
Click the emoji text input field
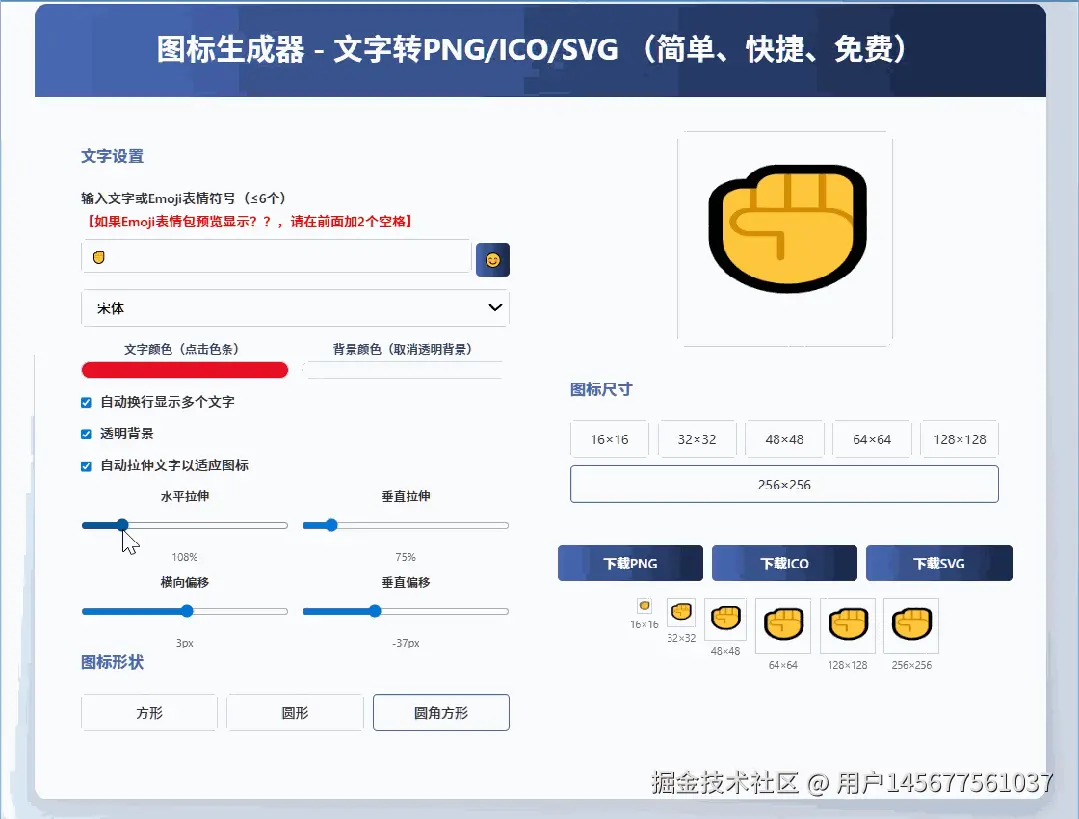pos(276,256)
